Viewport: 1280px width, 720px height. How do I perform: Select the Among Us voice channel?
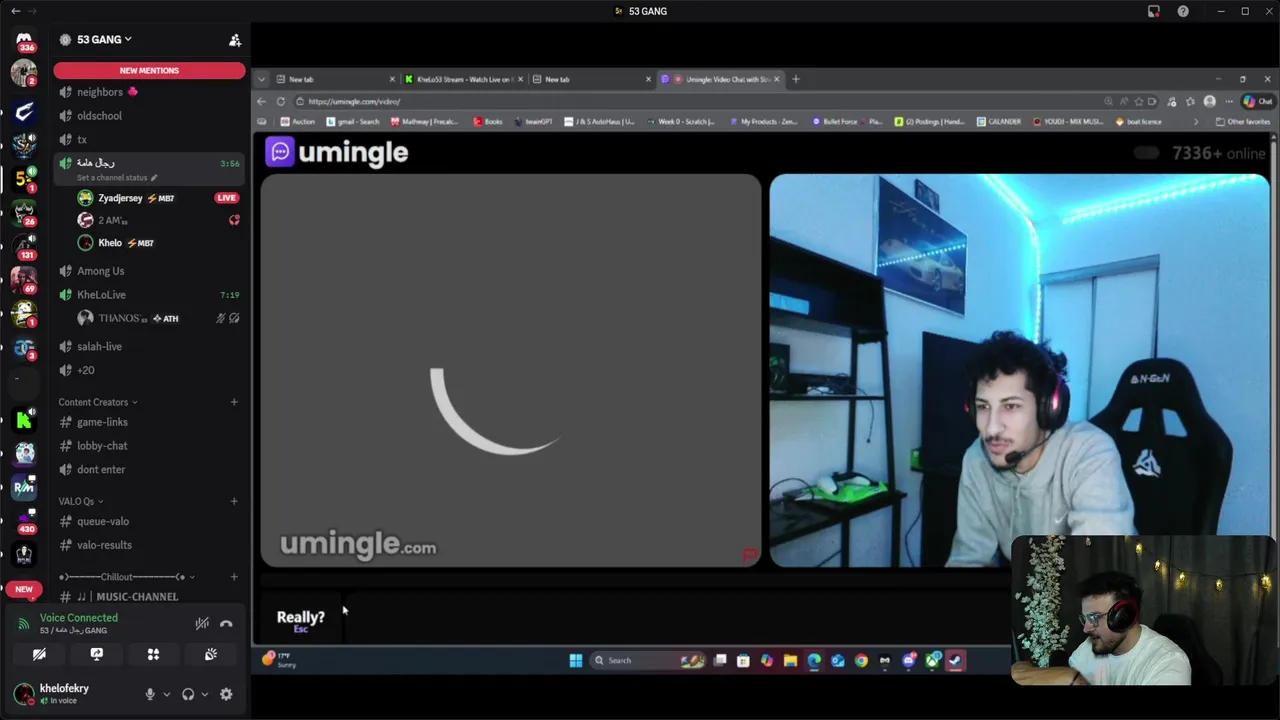click(x=149, y=271)
